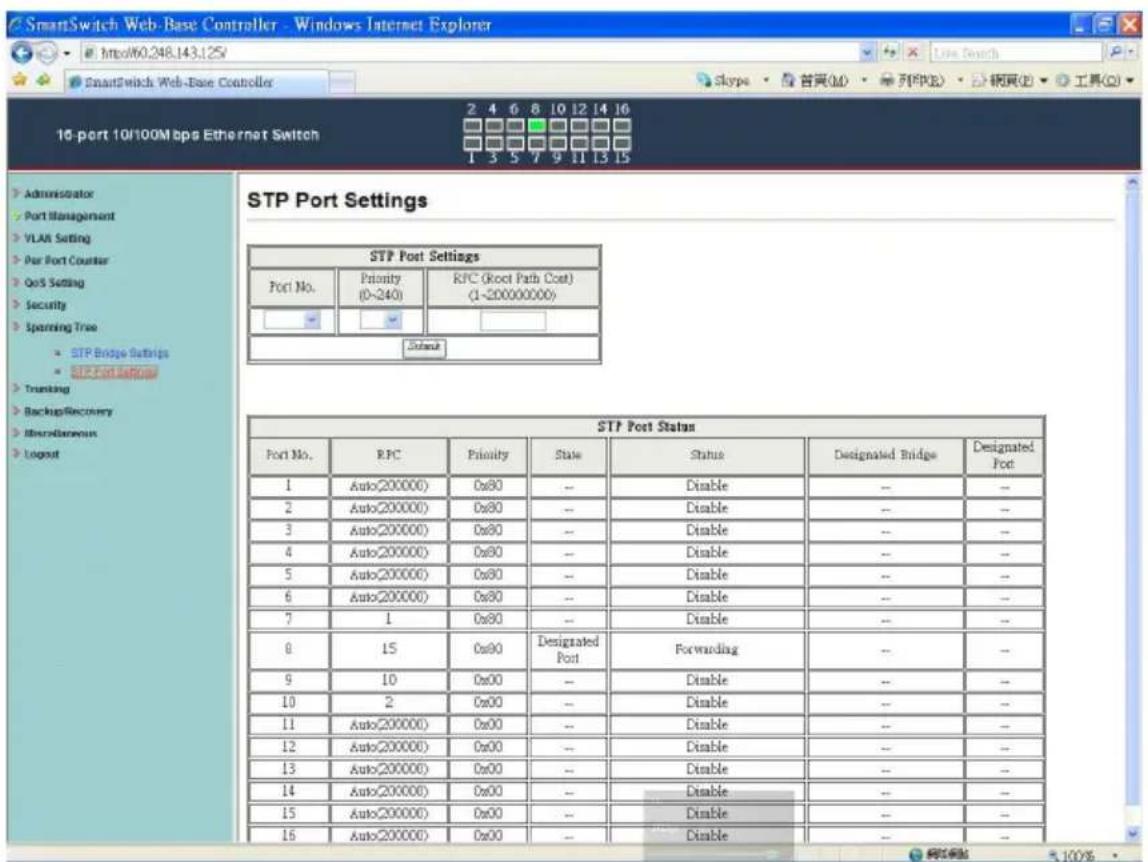Open the STP Bridge Settings link
This screenshot has width=1148, height=862.
tap(119, 353)
